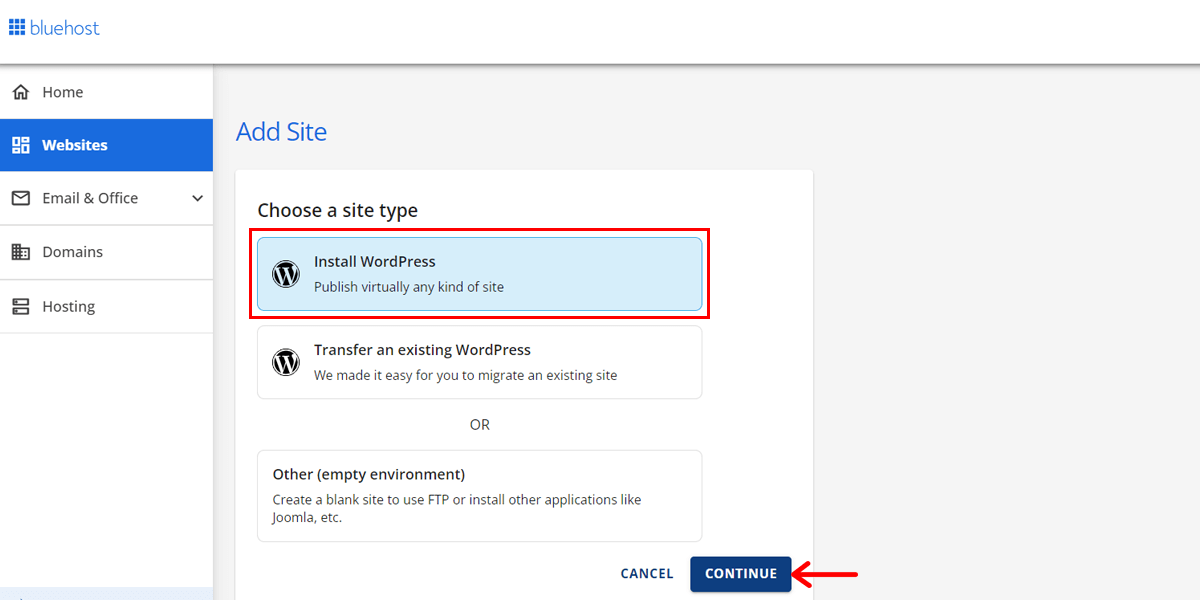This screenshot has width=1200, height=600.
Task: Open Email & Office menu item
Action: [x=106, y=198]
